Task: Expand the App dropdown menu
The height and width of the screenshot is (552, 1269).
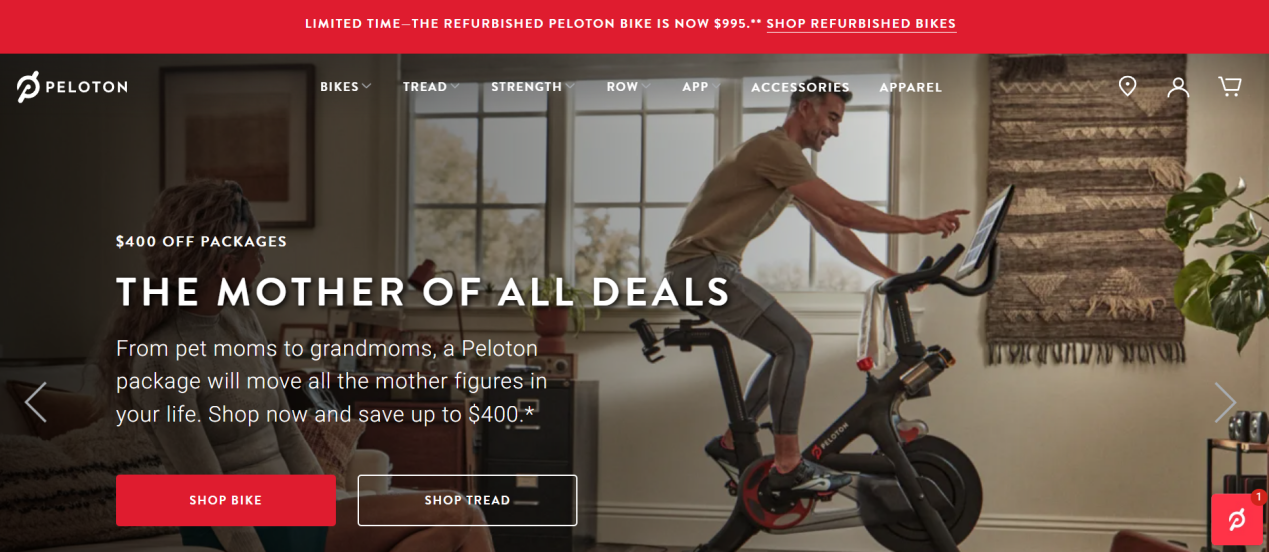Action: coord(701,87)
